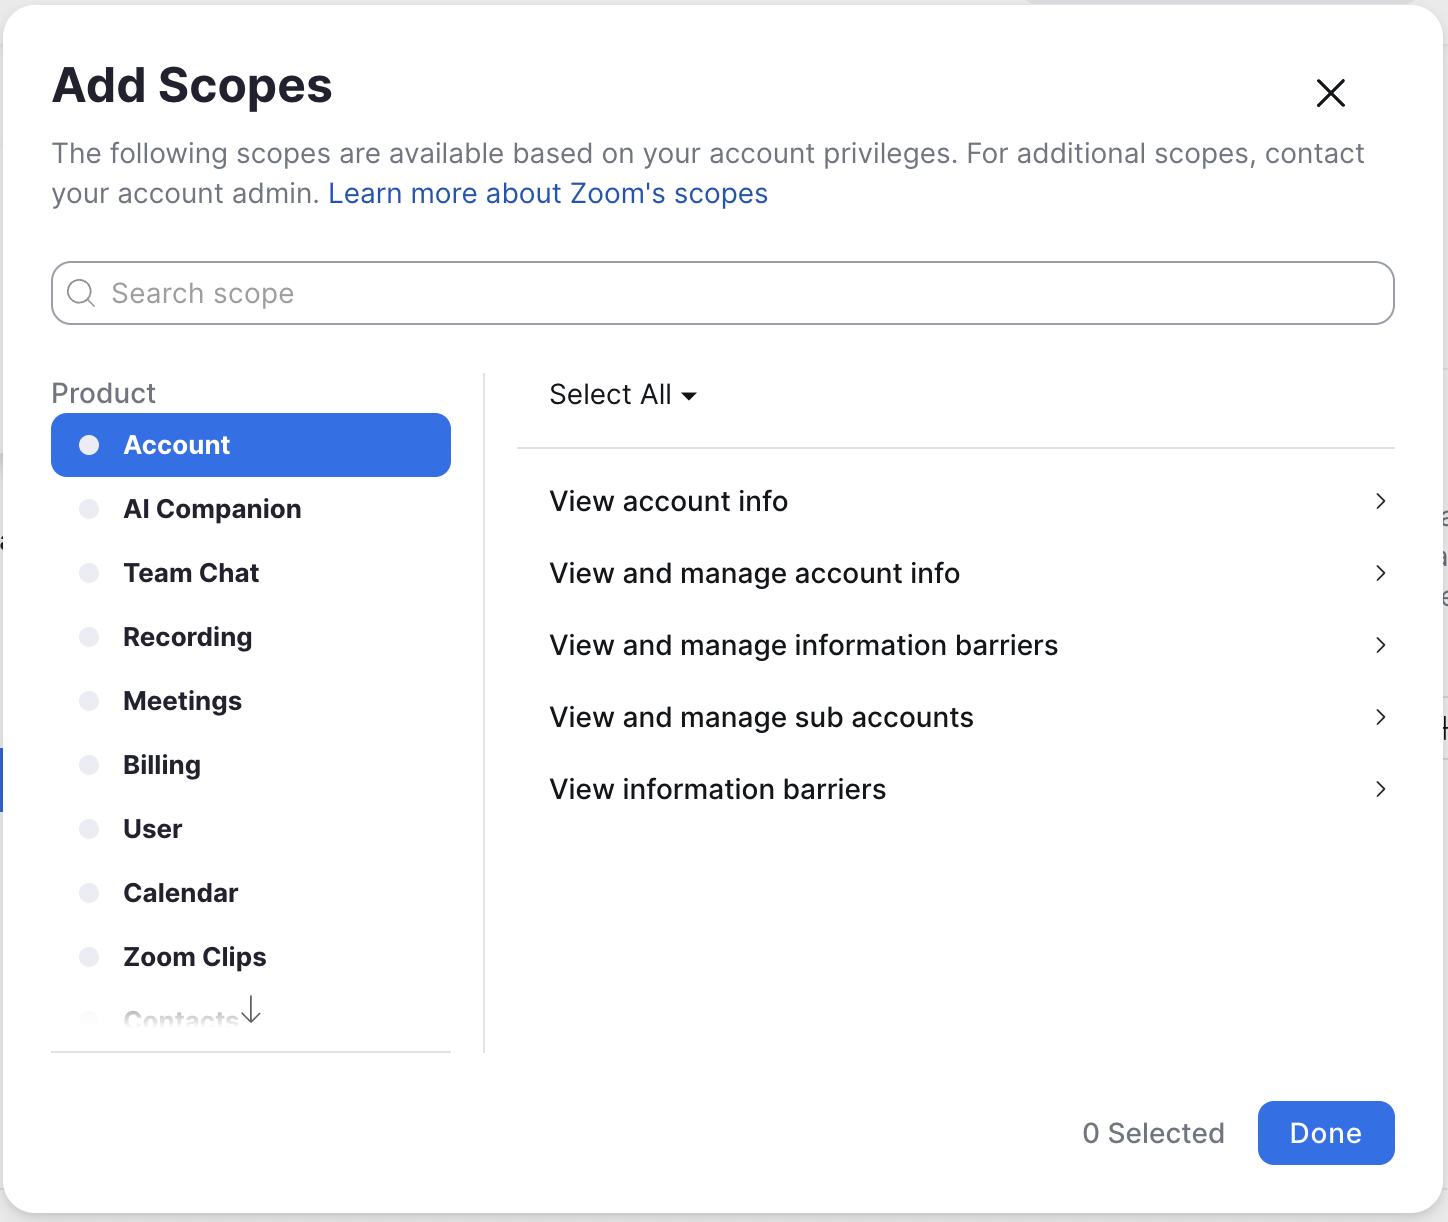Select the Calendar radio dot

coord(89,893)
